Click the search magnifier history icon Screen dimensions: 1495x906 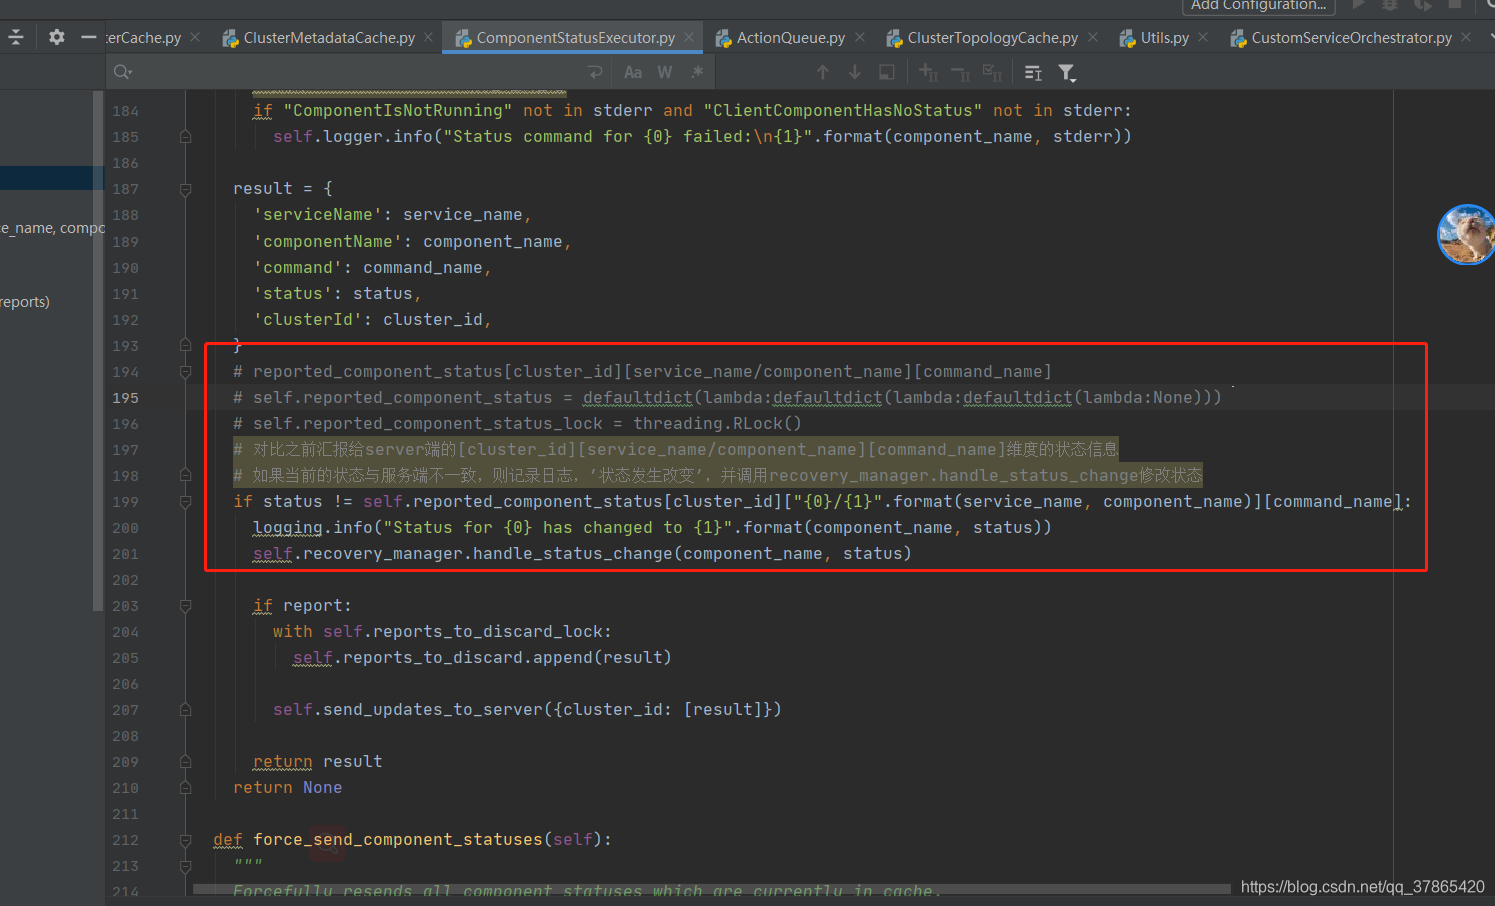123,72
